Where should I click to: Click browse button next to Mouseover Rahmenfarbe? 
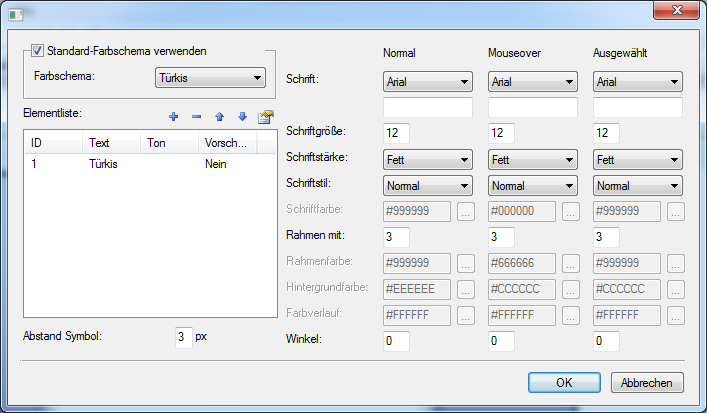point(571,264)
